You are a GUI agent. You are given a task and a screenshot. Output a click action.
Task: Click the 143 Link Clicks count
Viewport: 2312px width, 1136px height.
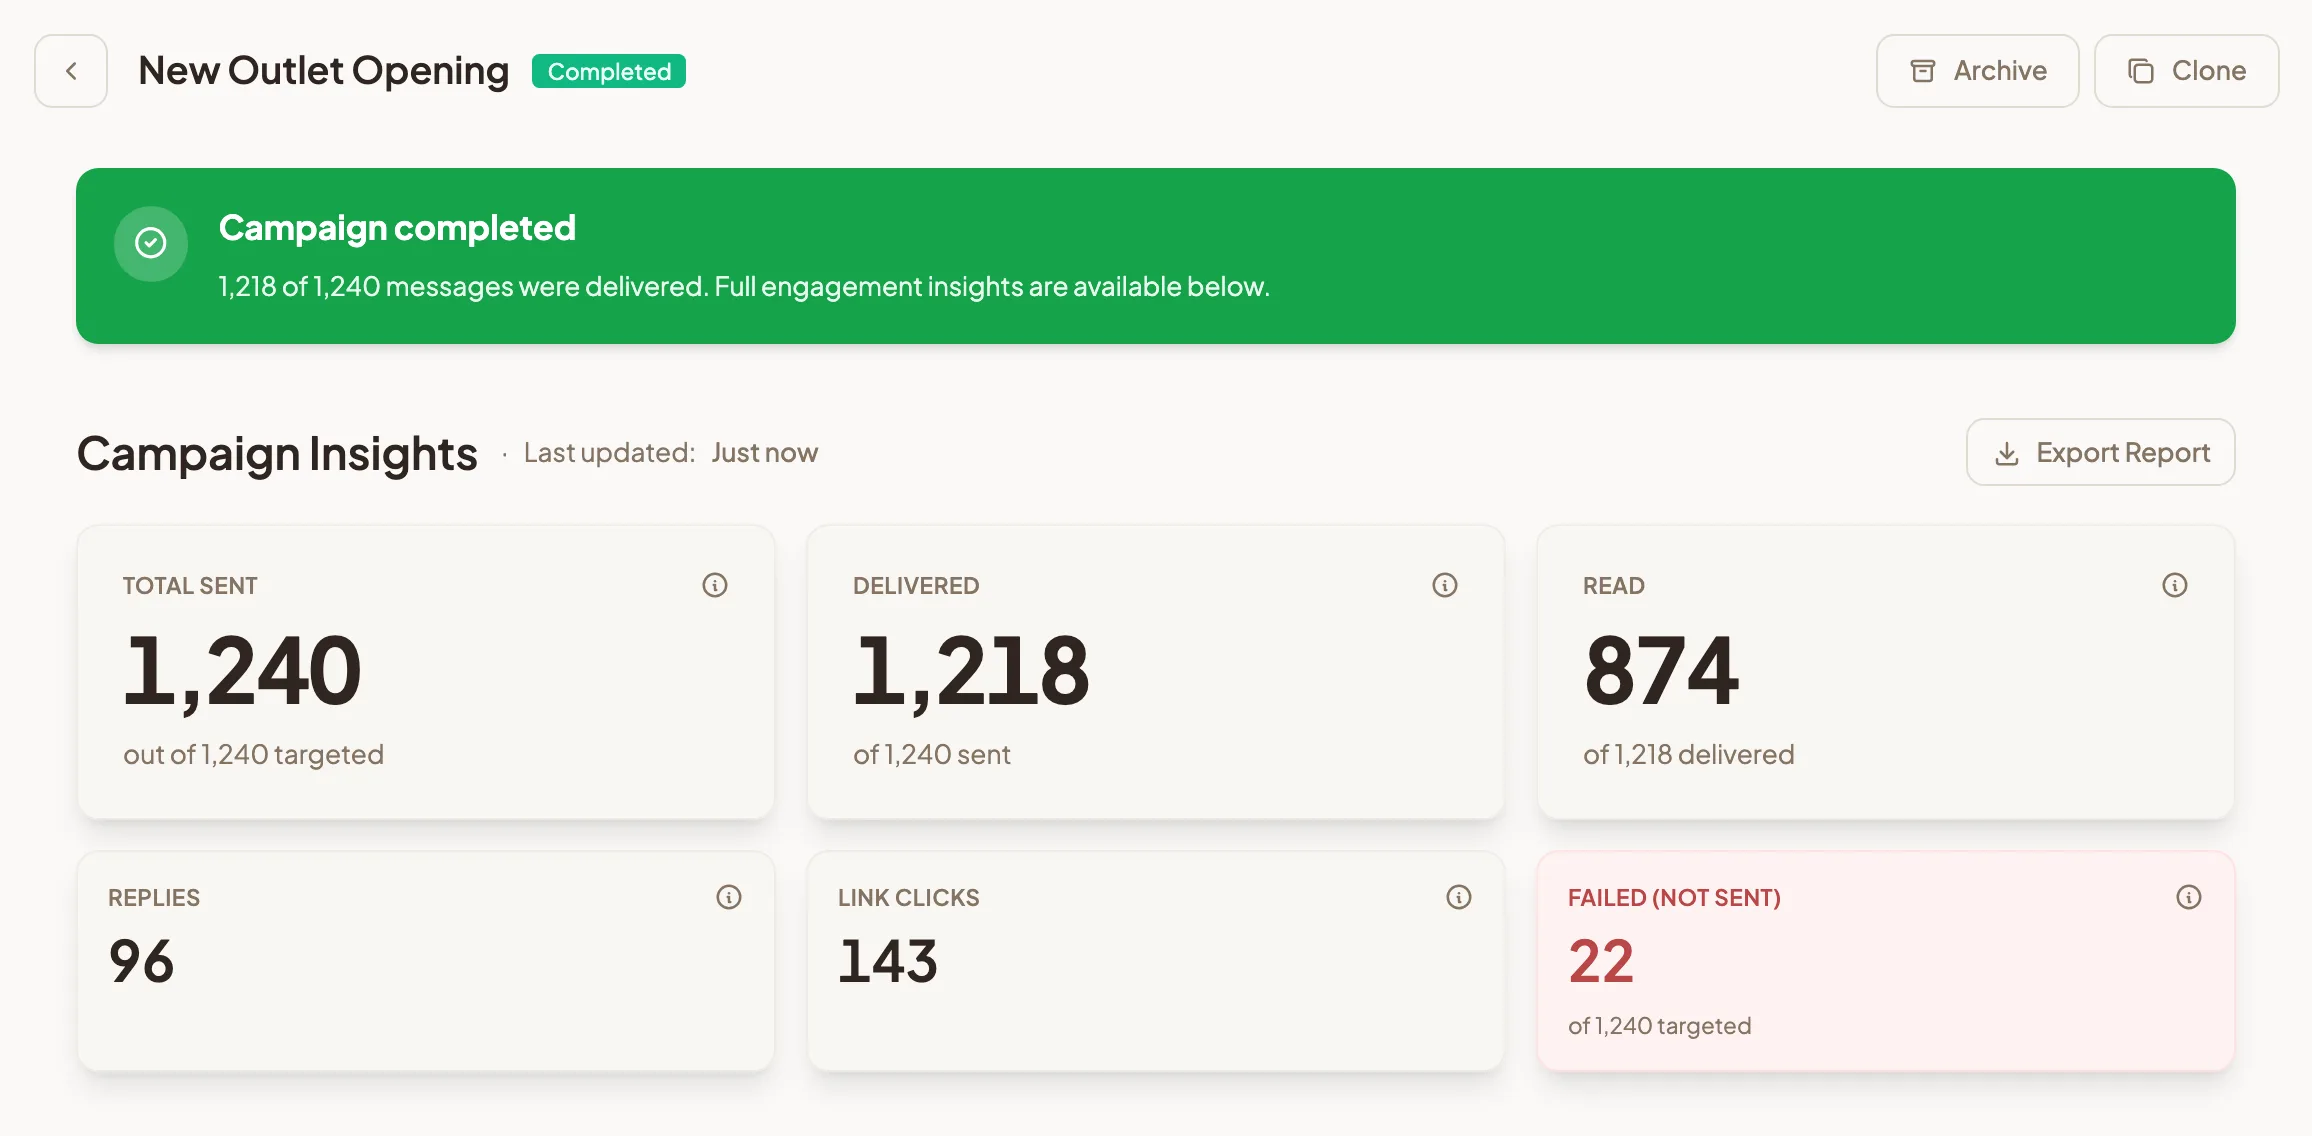pos(888,961)
